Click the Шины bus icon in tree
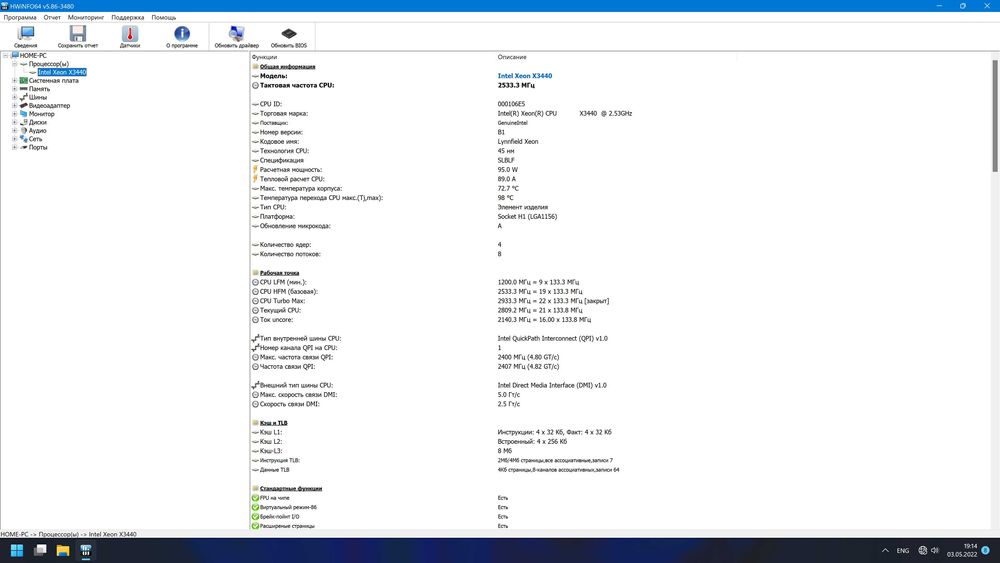Screen dimensions: 1000x563 [x=24, y=97]
